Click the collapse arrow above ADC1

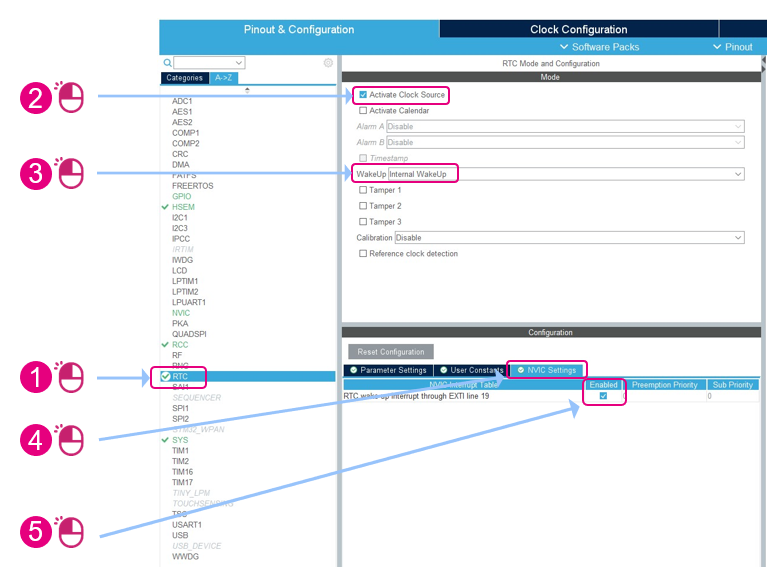coord(247,90)
